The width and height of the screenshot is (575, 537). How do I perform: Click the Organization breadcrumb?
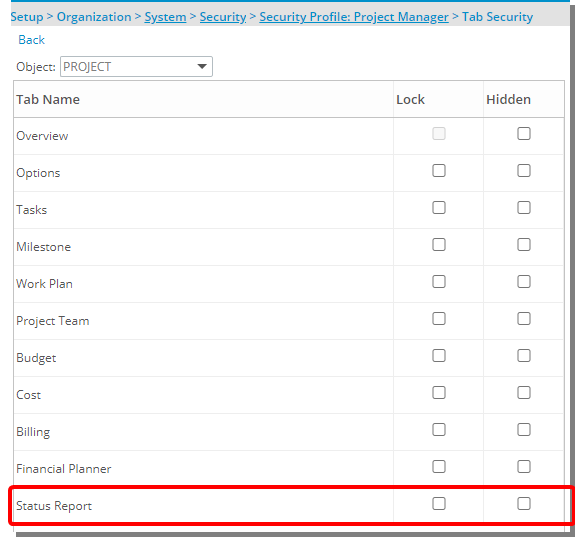tap(94, 17)
